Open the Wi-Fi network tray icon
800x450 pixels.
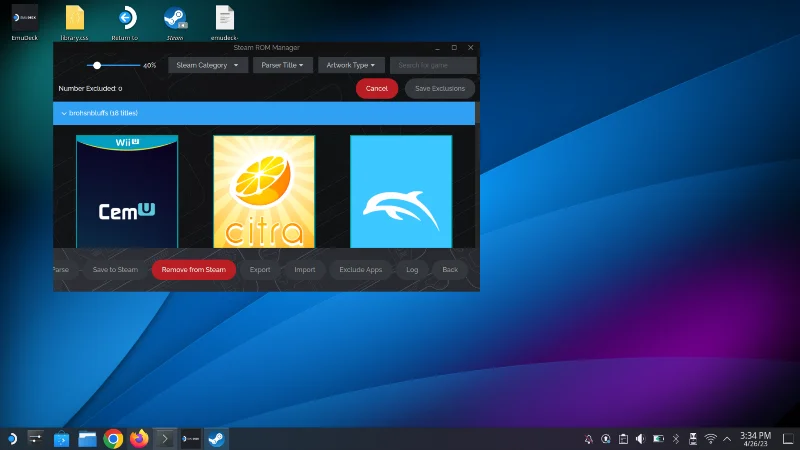710,439
